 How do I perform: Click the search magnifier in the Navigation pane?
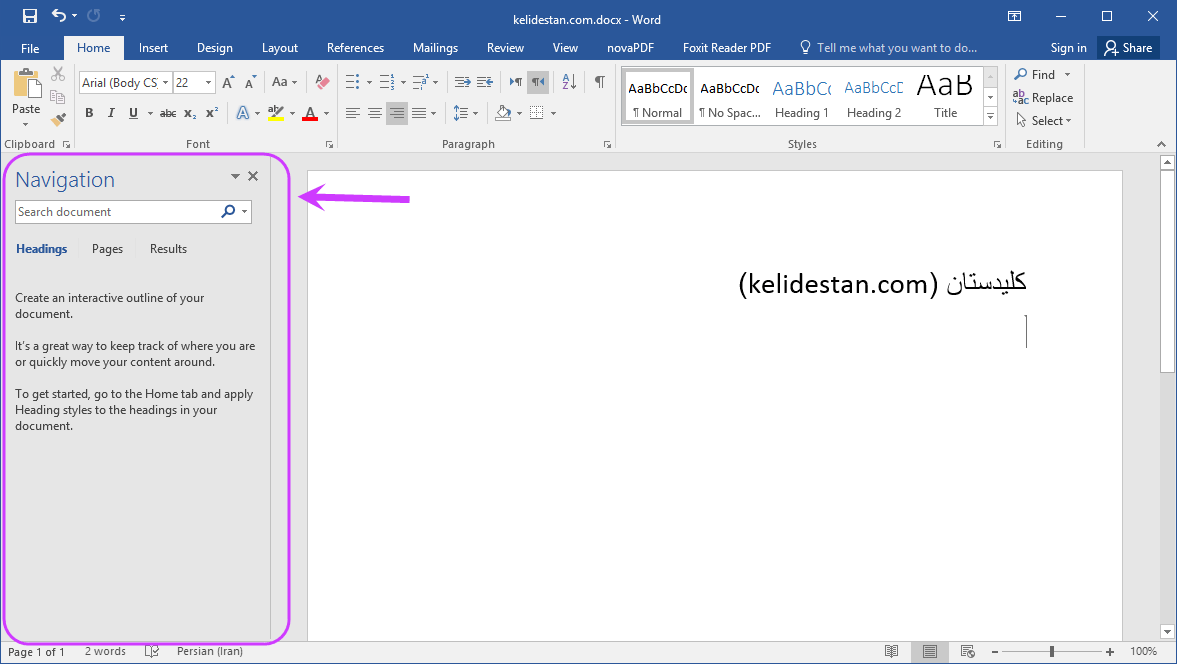tap(228, 212)
